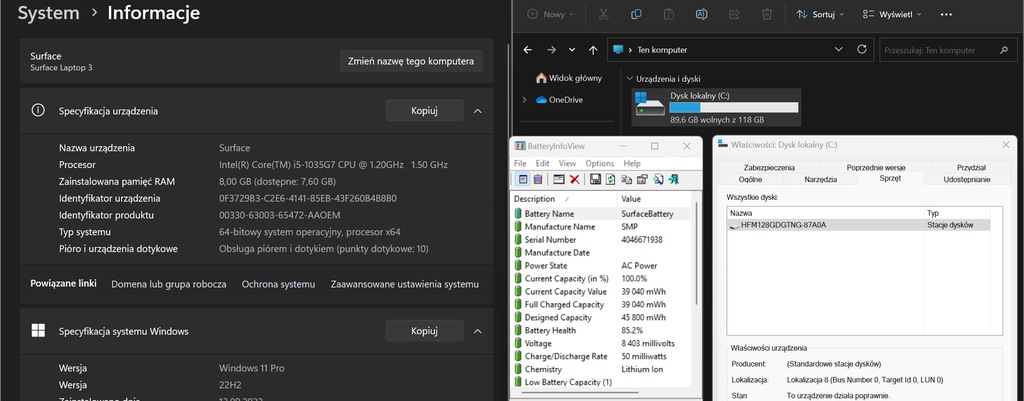Image resolution: width=1024 pixels, height=401 pixels.
Task: Collapse the Specyfikacja urządzenia section
Action: pyautogui.click(x=477, y=111)
